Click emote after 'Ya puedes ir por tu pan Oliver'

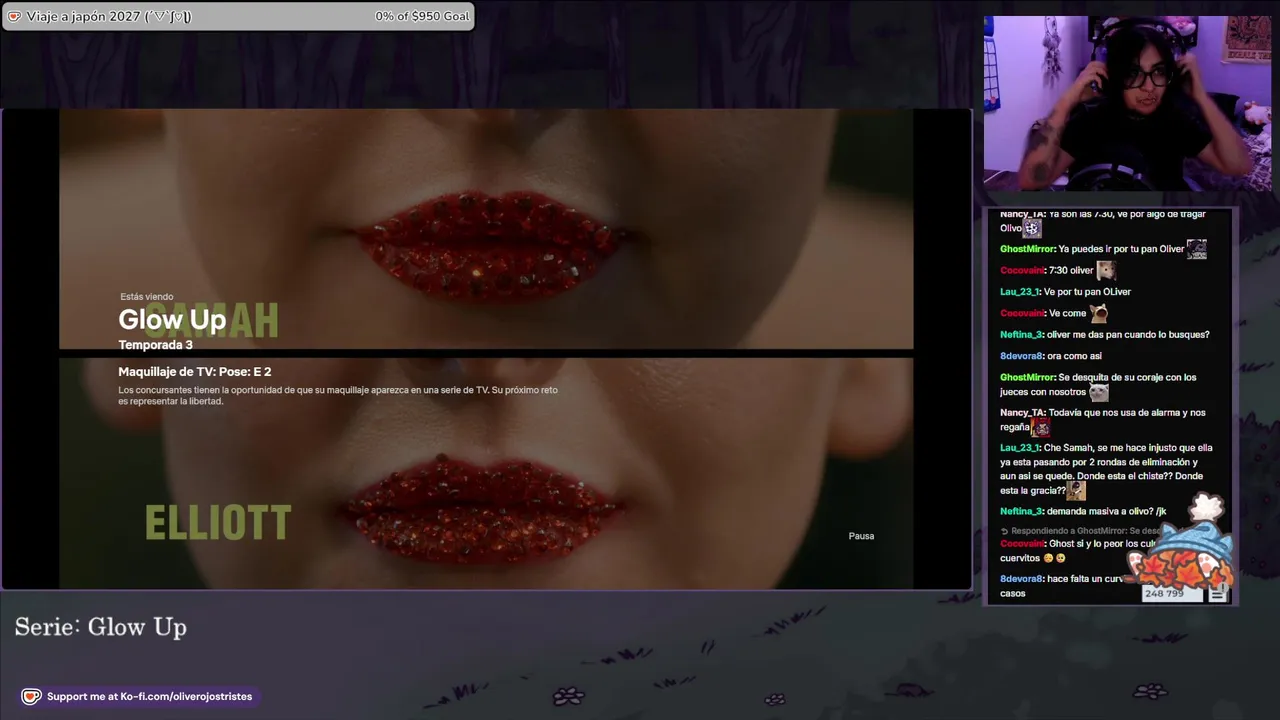[x=1196, y=249]
